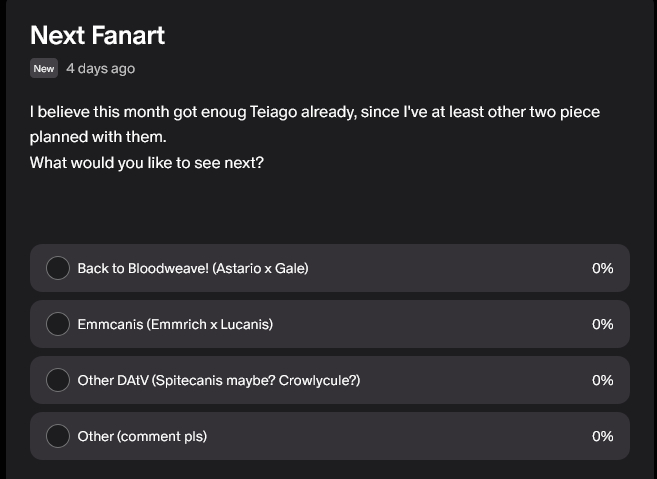The height and width of the screenshot is (479, 657).
Task: Choose the Emmcanis radio button
Action: click(58, 324)
